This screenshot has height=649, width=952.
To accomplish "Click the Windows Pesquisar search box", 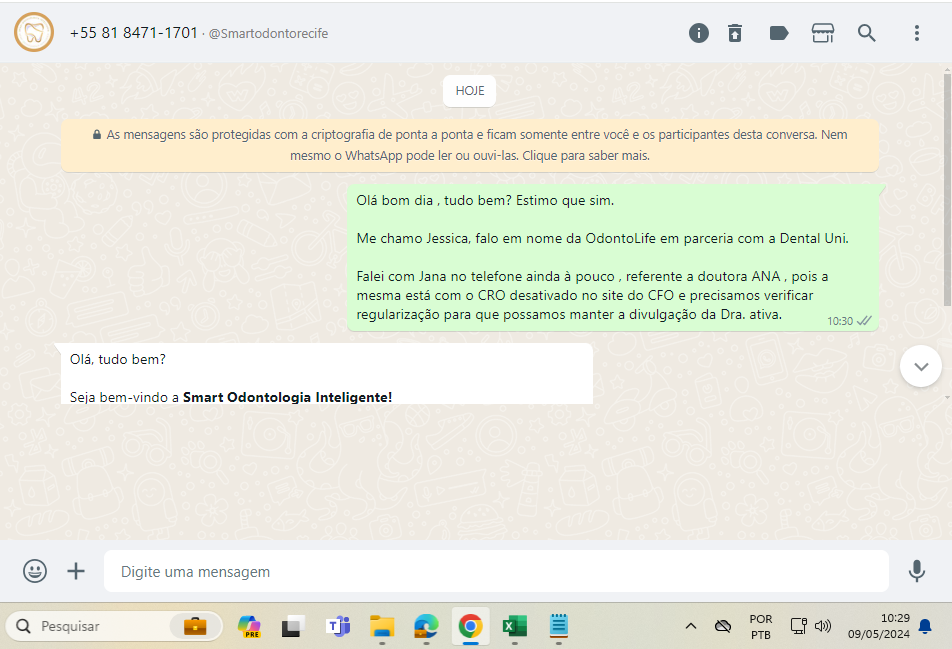I will click(x=114, y=626).
